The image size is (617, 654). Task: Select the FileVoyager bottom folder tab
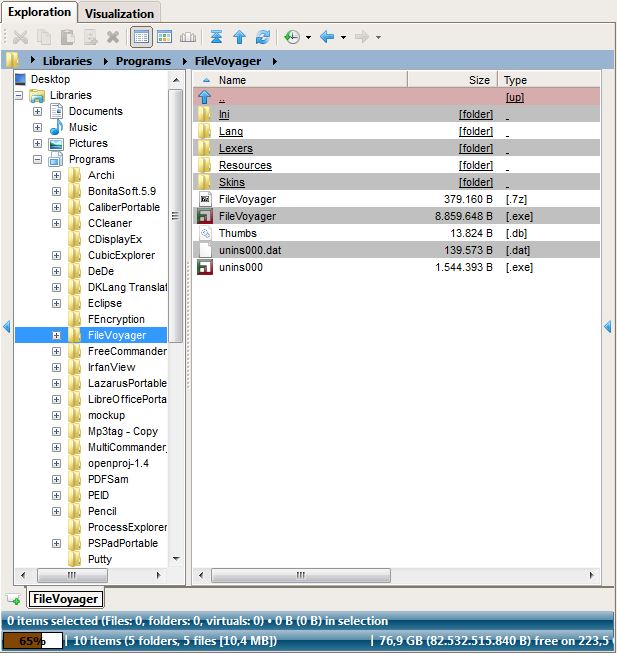65,599
